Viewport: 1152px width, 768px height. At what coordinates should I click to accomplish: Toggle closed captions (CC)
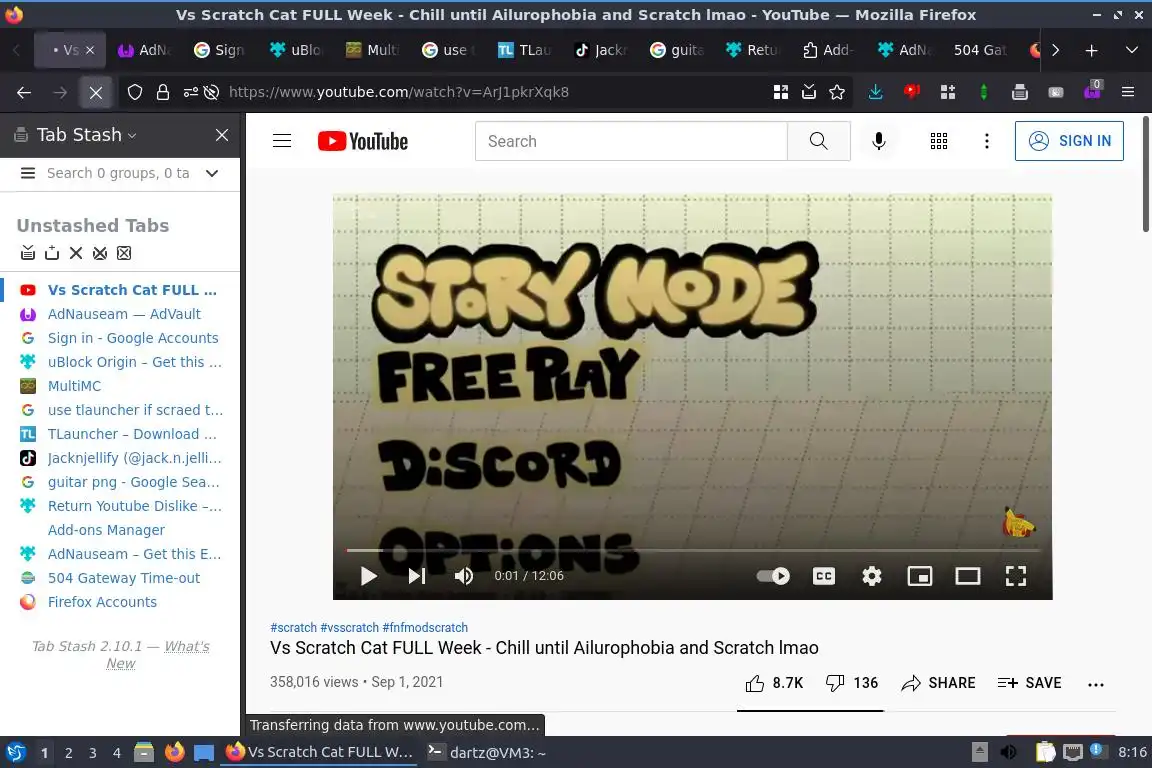(824, 576)
